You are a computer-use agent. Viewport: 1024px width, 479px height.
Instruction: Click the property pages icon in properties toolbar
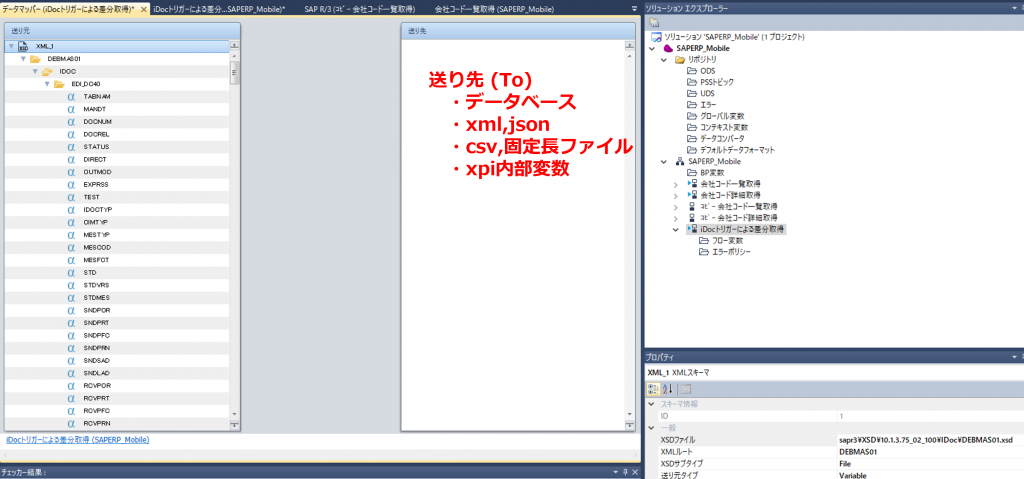click(x=686, y=388)
